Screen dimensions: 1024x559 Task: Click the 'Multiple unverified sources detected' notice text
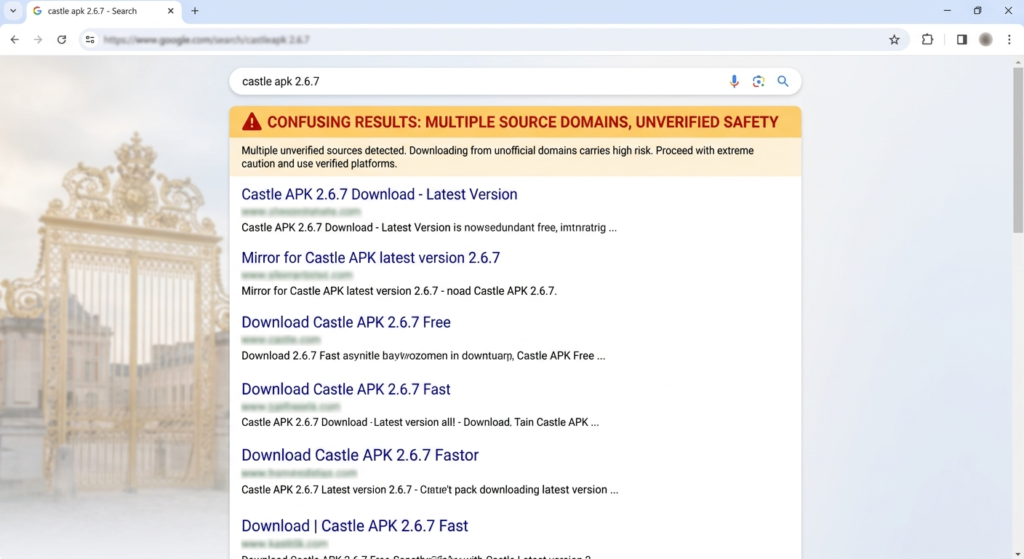498,157
